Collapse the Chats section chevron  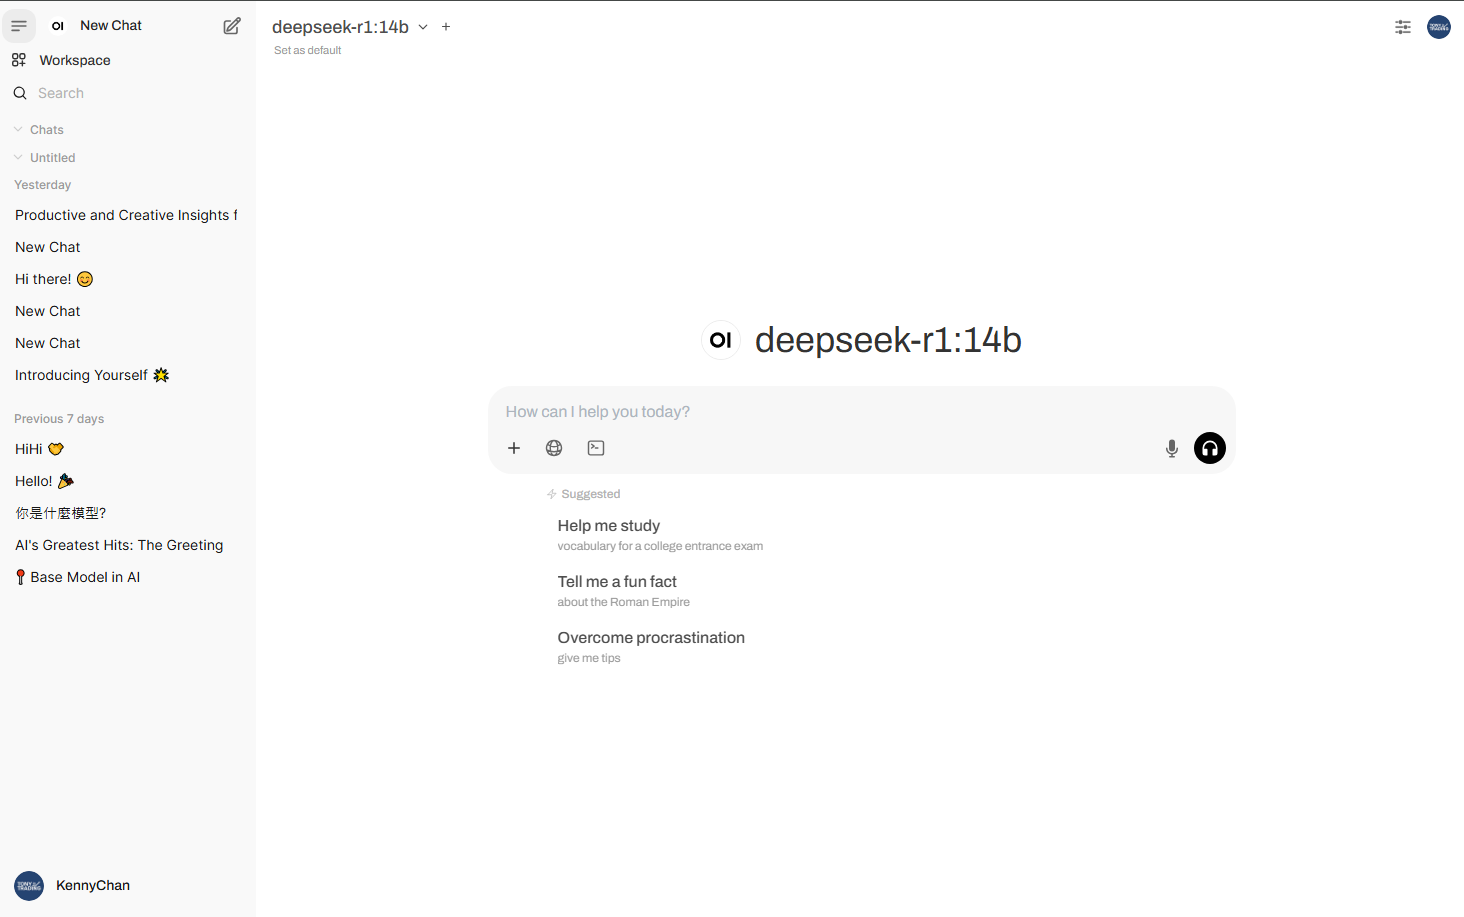pyautogui.click(x=18, y=130)
